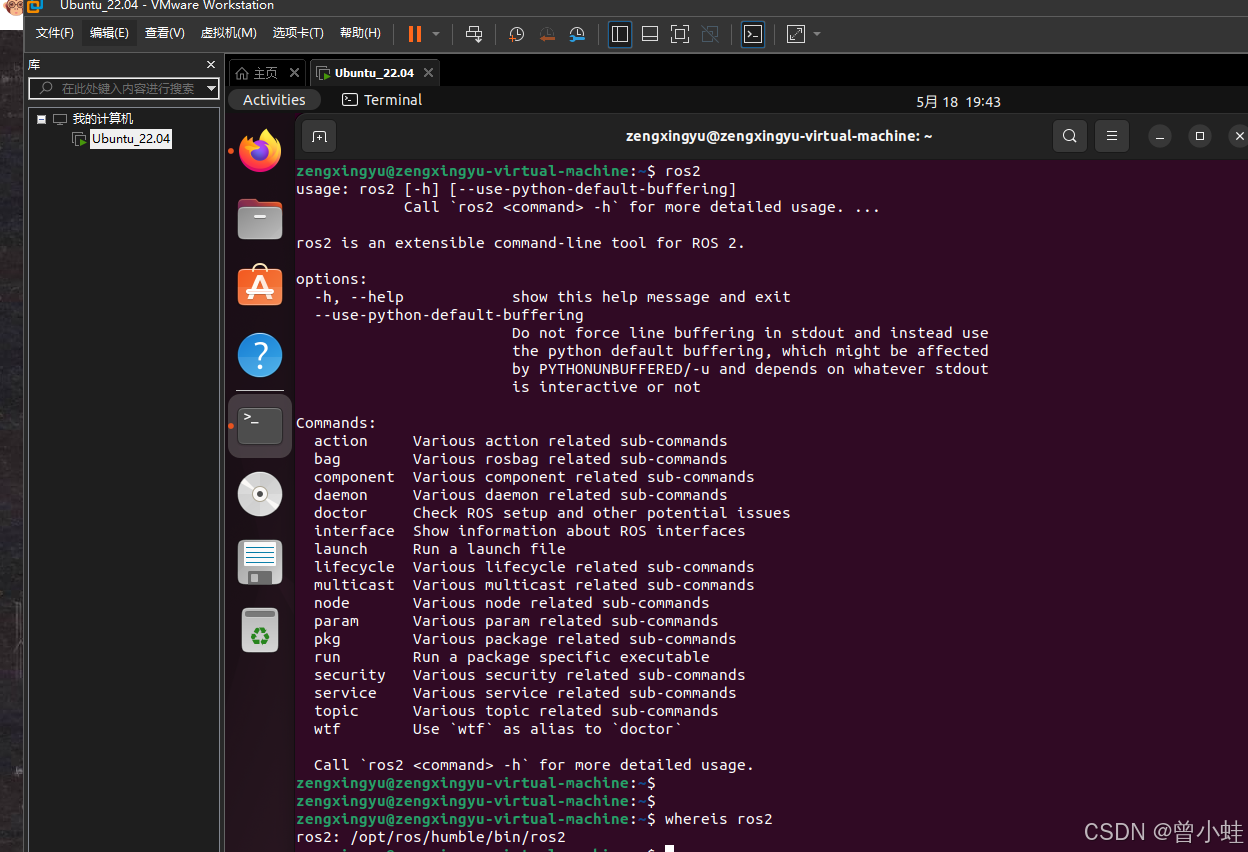Select 我的计算机 in the library tree
1248x852 pixels.
tap(102, 119)
